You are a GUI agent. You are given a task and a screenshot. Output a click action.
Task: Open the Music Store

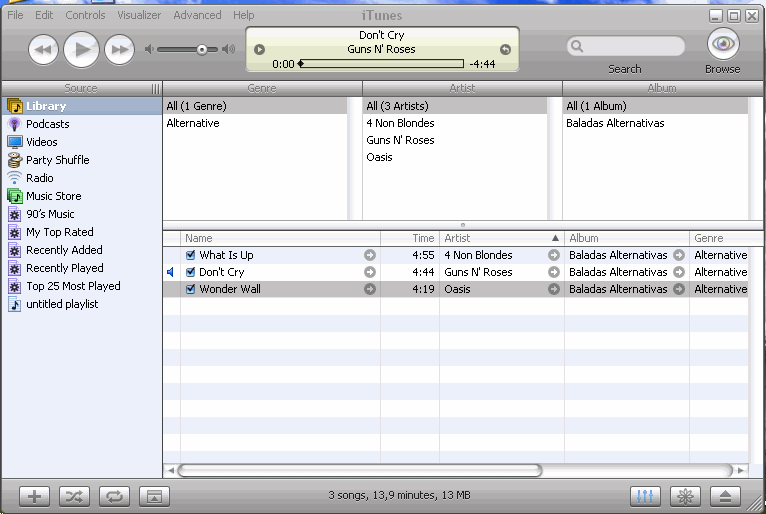point(82,196)
